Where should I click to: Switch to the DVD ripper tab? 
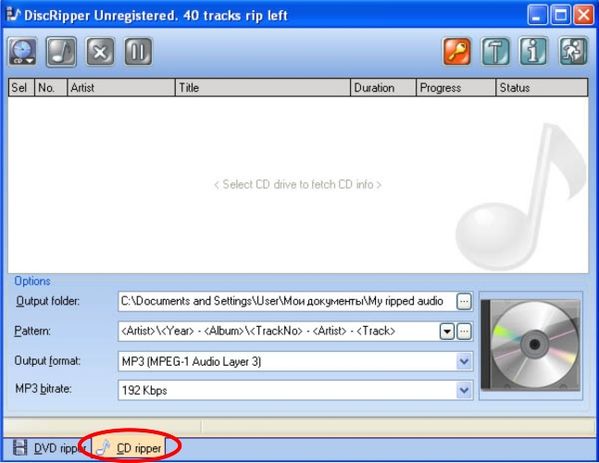tap(49, 448)
